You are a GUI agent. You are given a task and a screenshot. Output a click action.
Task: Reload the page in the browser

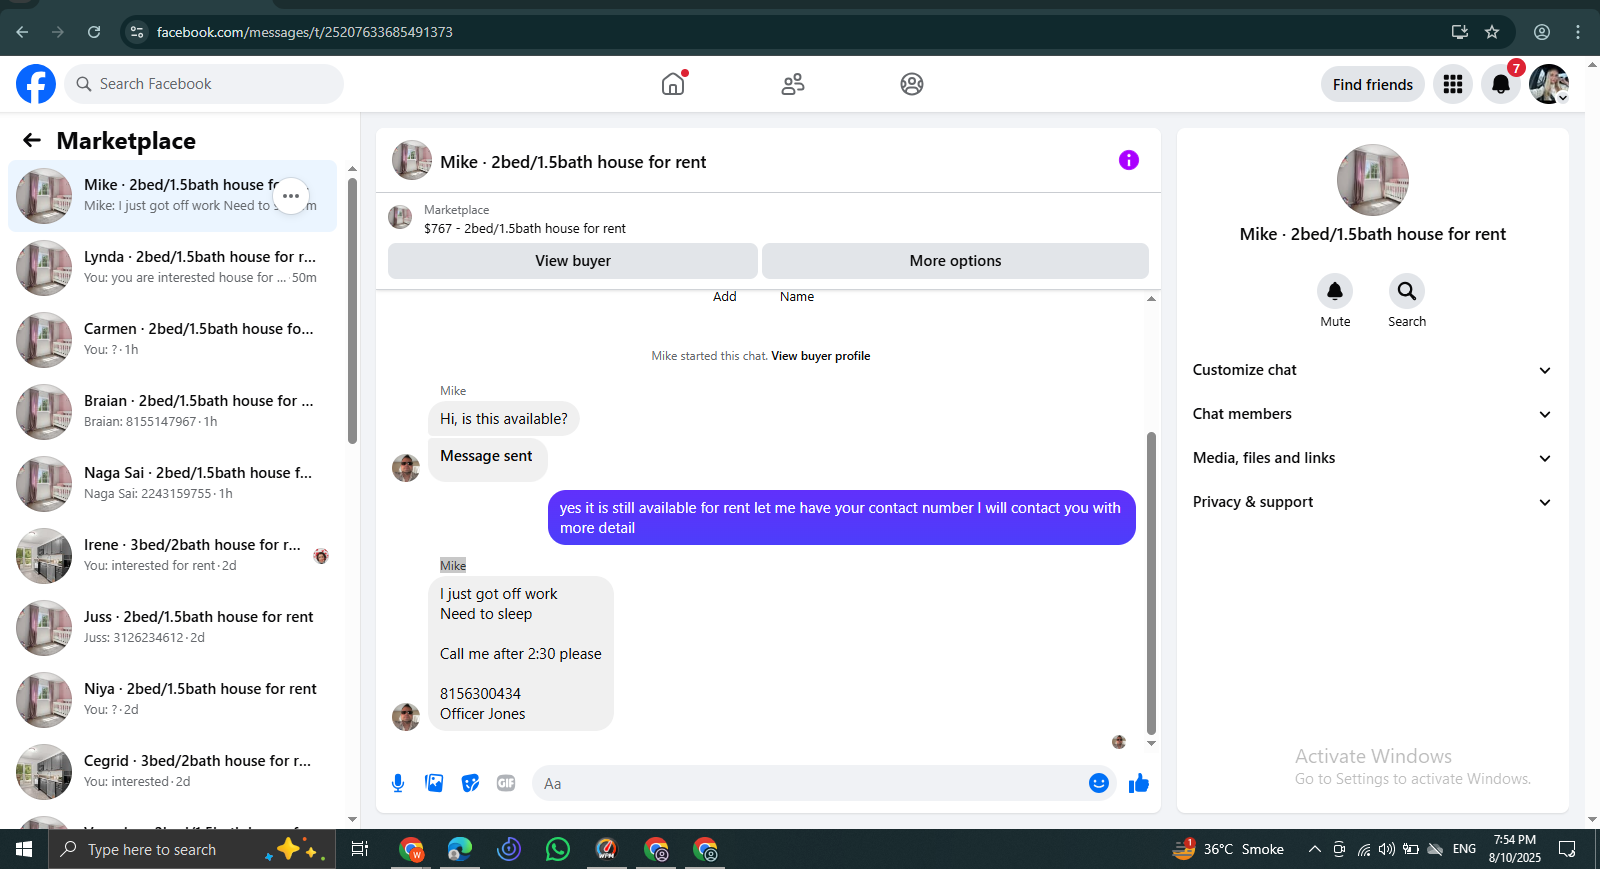94,32
